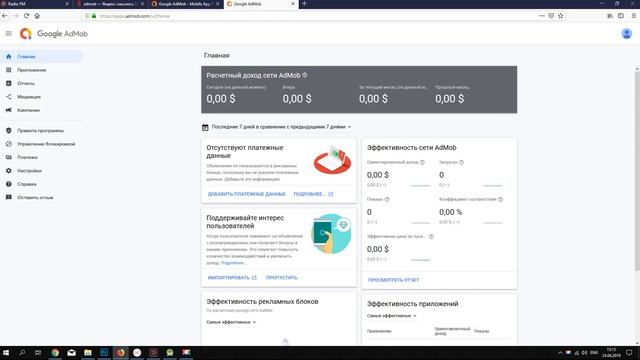640x360 pixels.
Task: Click the phone reward illustration thumbnail
Action: [331, 233]
